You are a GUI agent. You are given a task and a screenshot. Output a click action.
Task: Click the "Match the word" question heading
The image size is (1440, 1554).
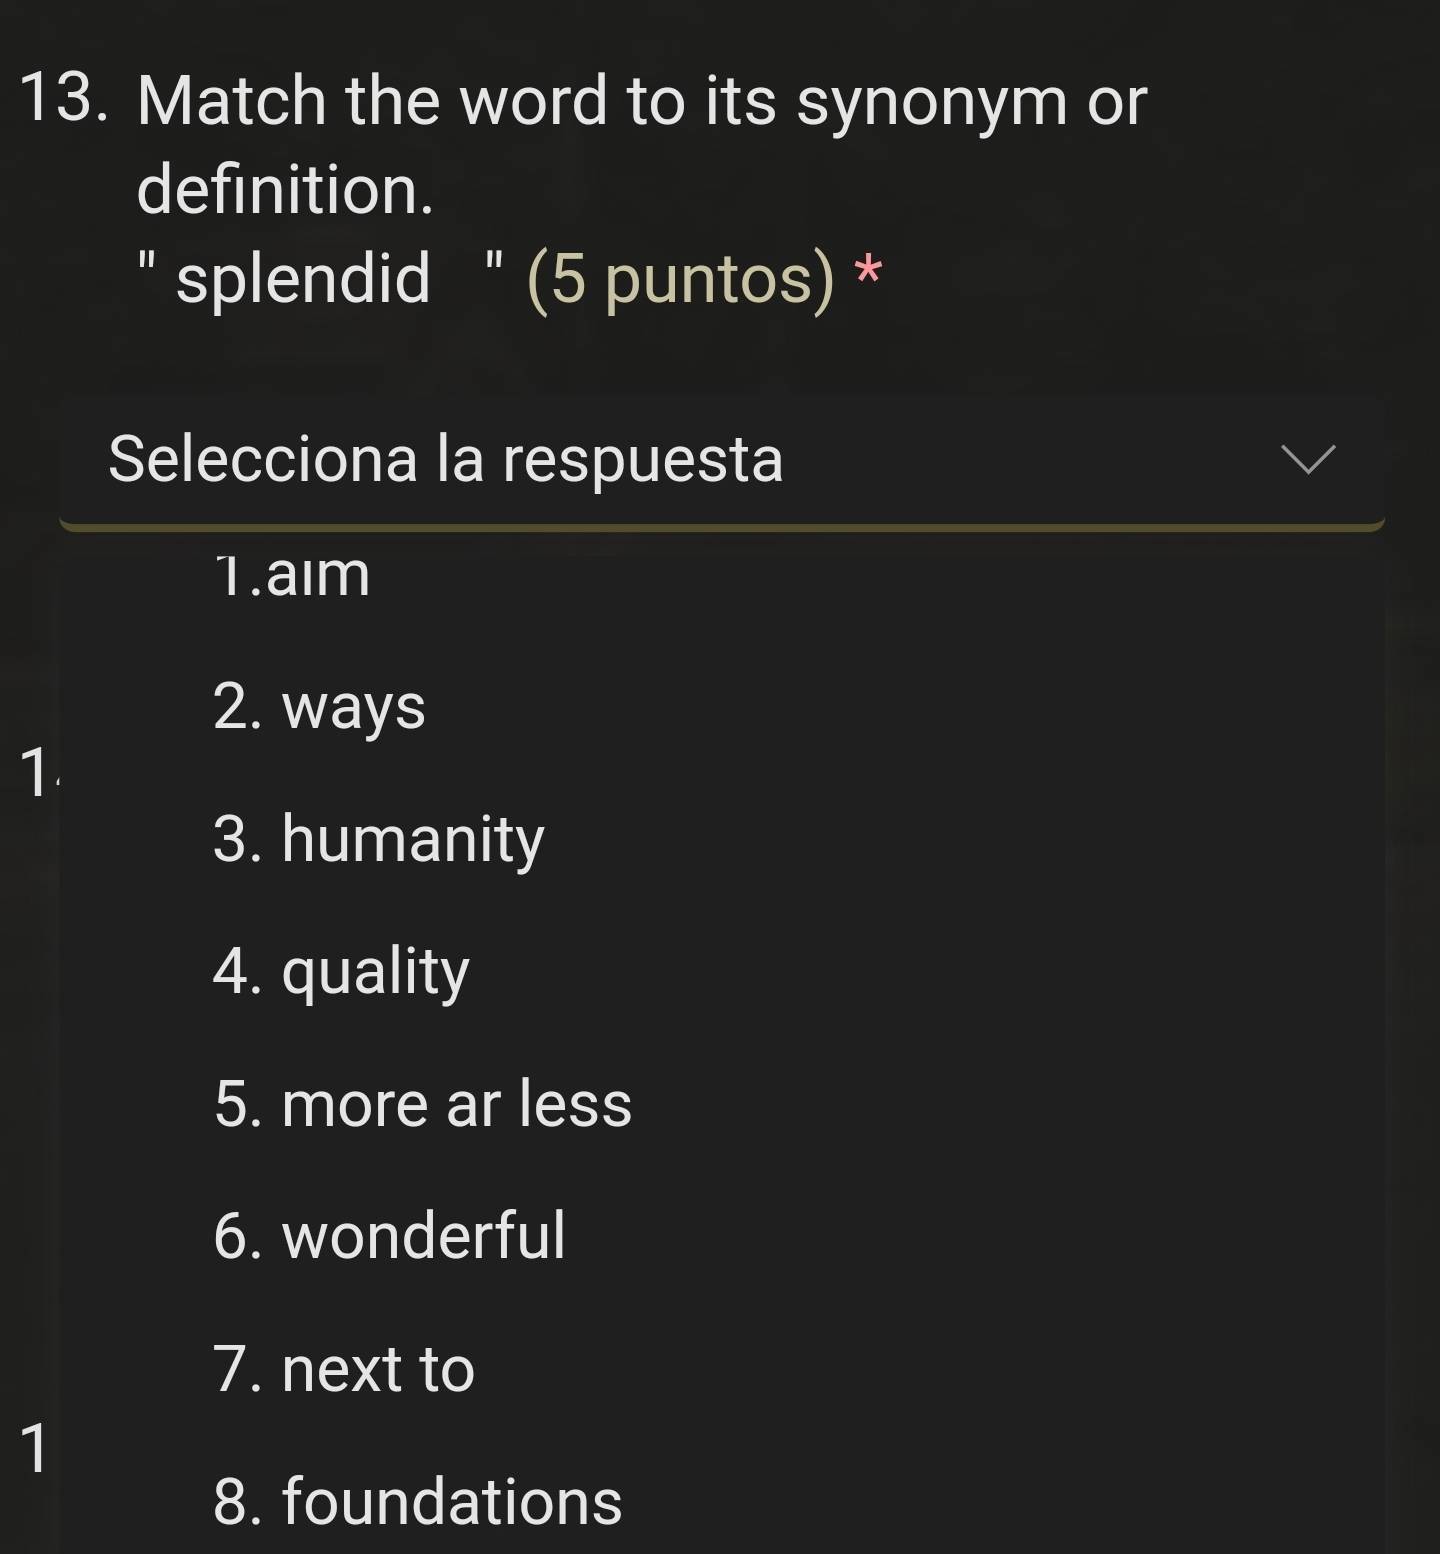[370, 101]
